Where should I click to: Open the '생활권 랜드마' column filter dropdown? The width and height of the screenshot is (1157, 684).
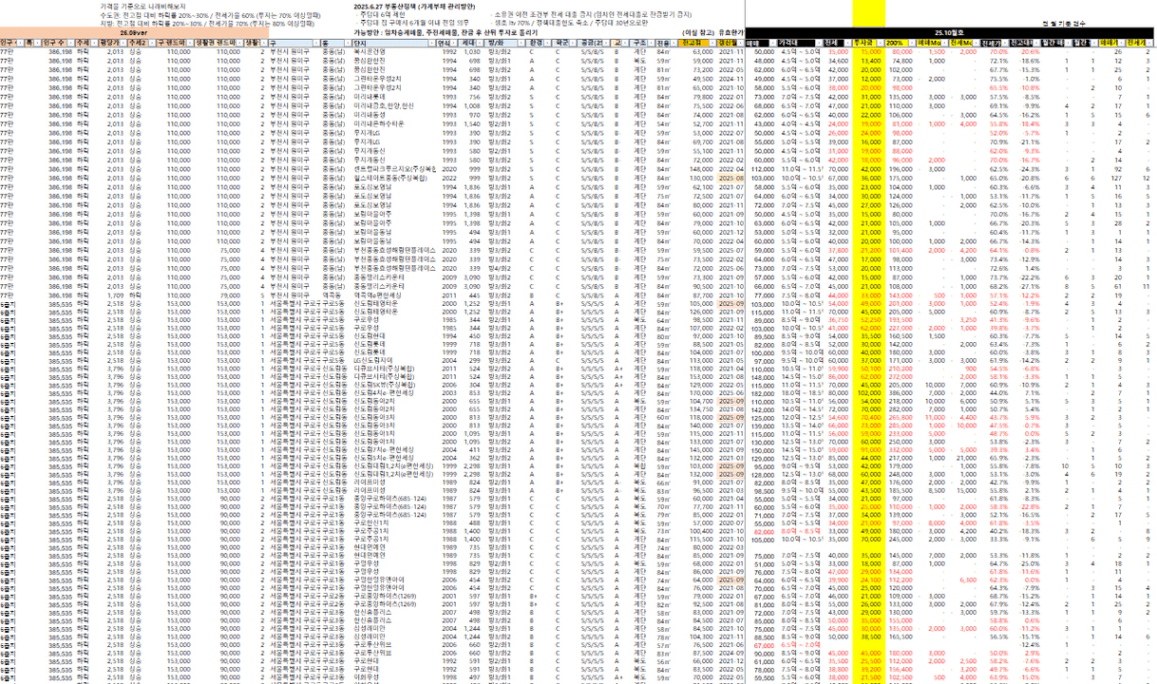(x=240, y=43)
